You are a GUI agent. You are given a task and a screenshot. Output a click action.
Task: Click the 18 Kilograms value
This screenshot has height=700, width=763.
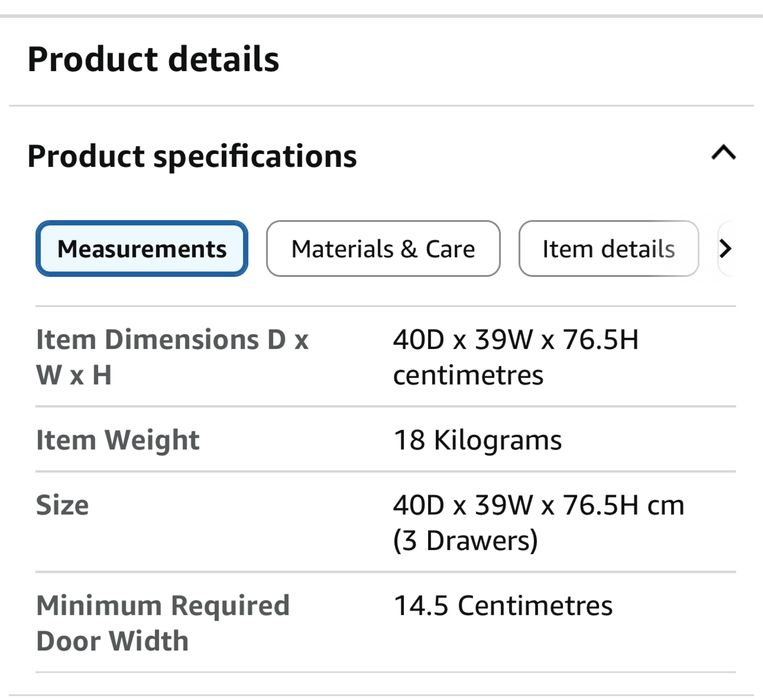point(478,440)
